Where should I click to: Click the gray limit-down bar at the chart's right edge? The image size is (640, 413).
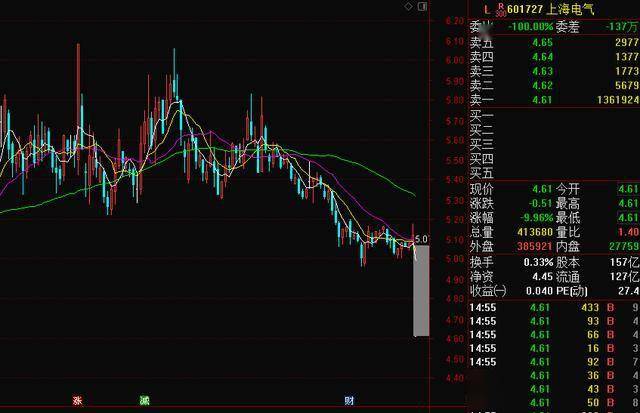click(x=421, y=291)
